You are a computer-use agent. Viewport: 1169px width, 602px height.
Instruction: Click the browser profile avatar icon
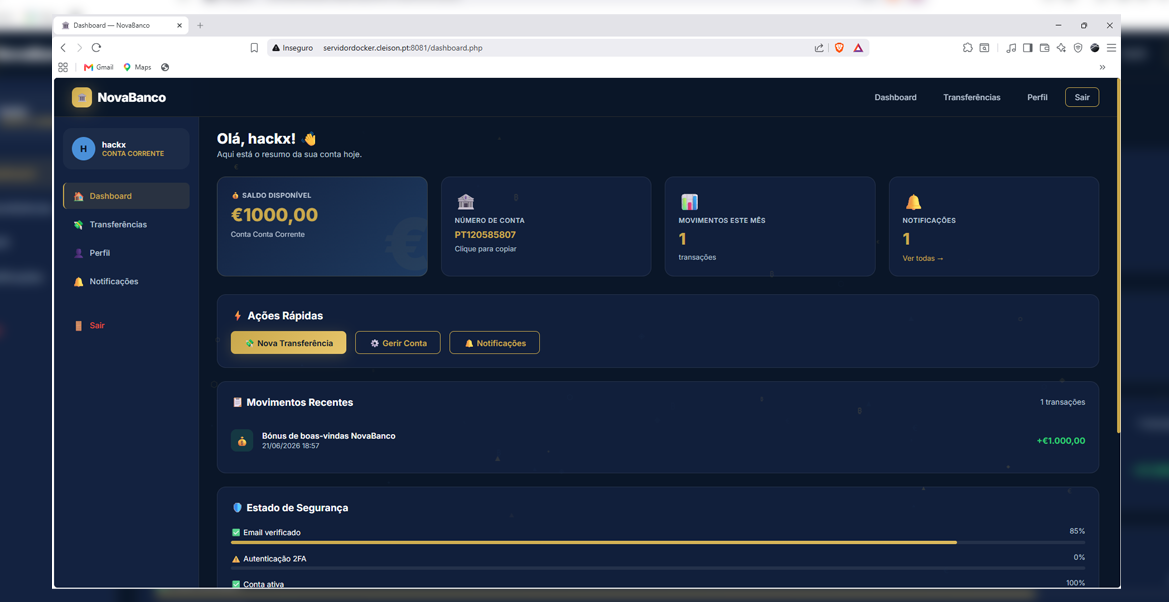1094,48
